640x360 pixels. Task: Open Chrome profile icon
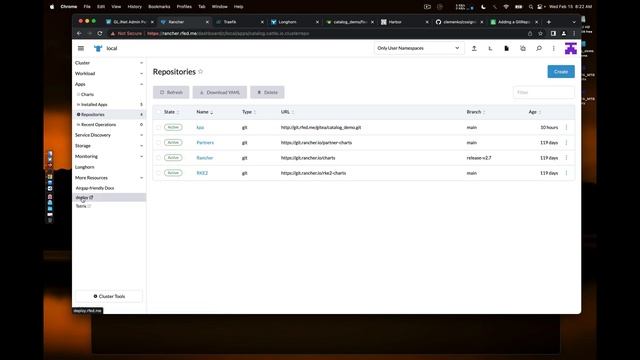[564, 33]
